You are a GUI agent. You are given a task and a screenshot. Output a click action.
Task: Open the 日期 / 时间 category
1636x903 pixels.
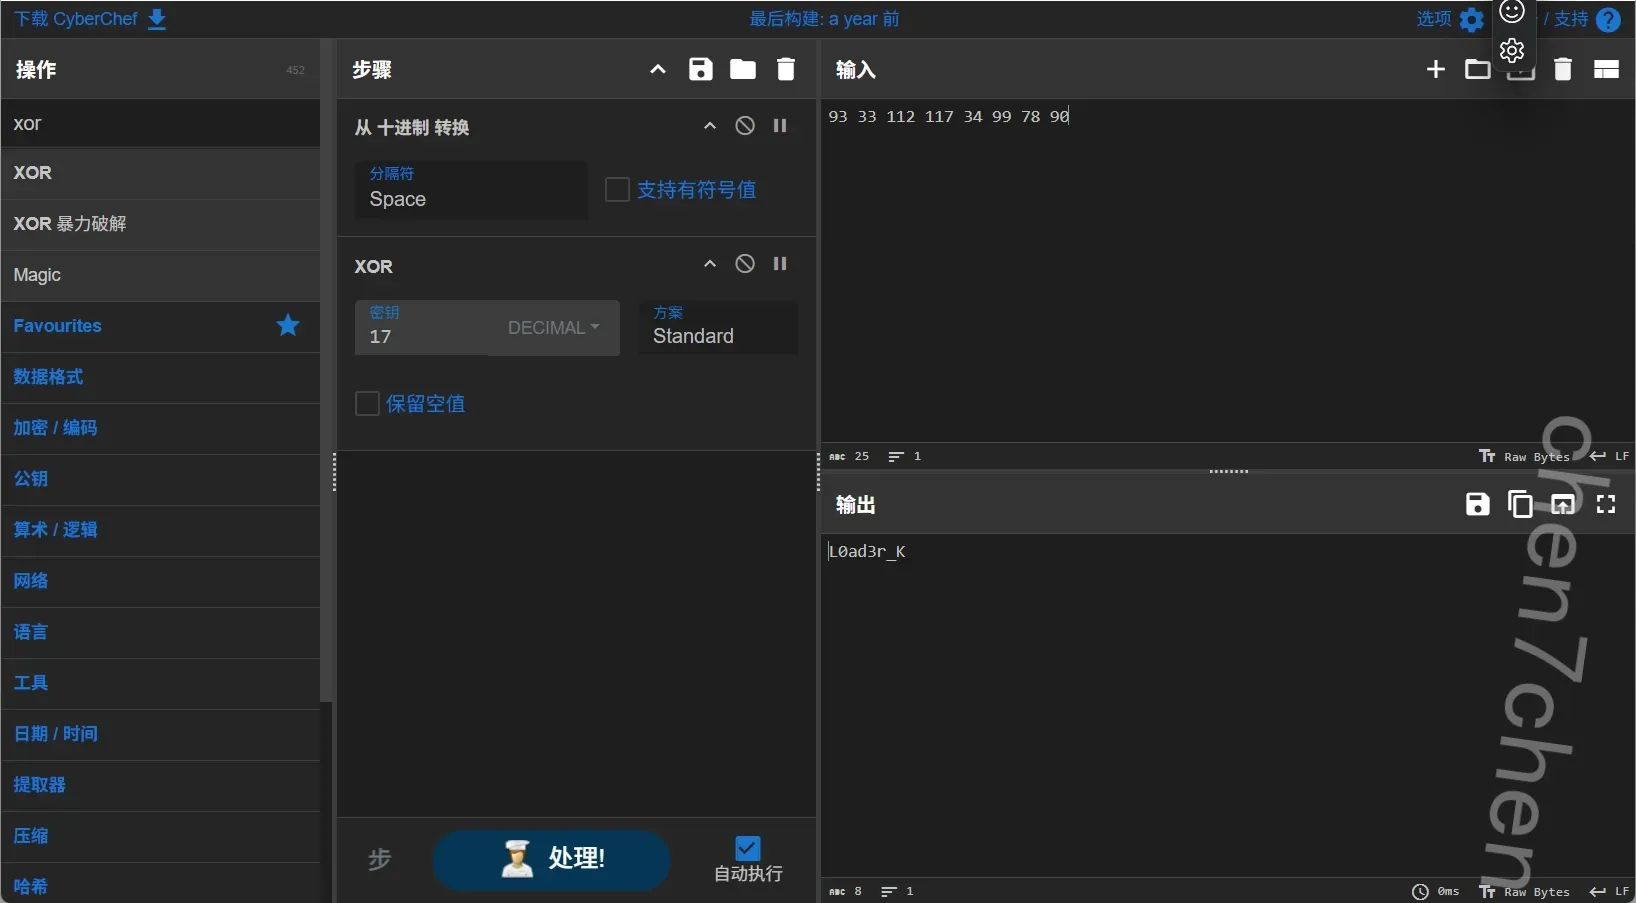pos(160,734)
